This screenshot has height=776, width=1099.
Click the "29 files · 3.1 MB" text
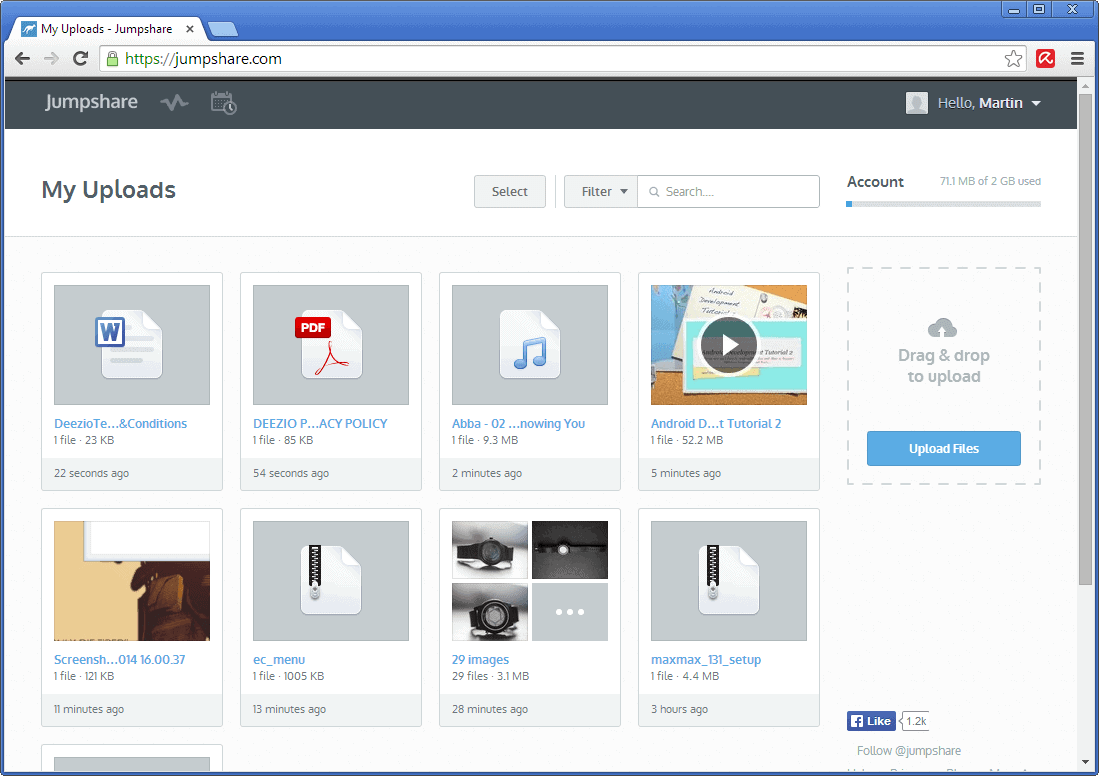click(x=491, y=676)
